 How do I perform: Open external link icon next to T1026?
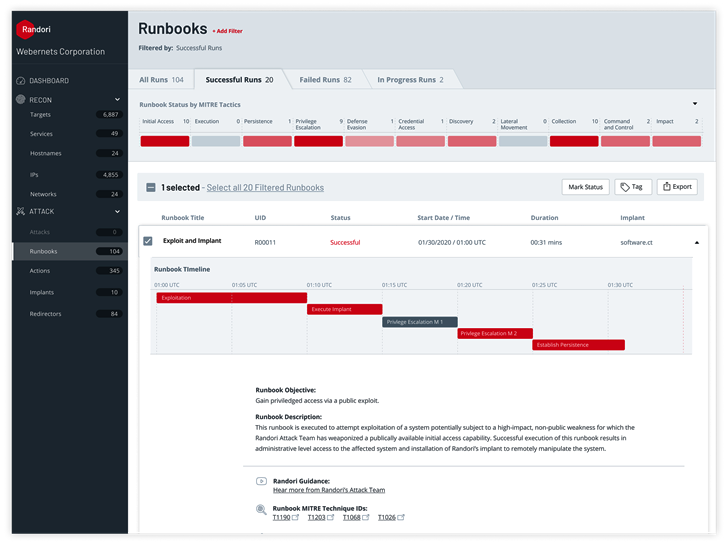[x=401, y=517]
